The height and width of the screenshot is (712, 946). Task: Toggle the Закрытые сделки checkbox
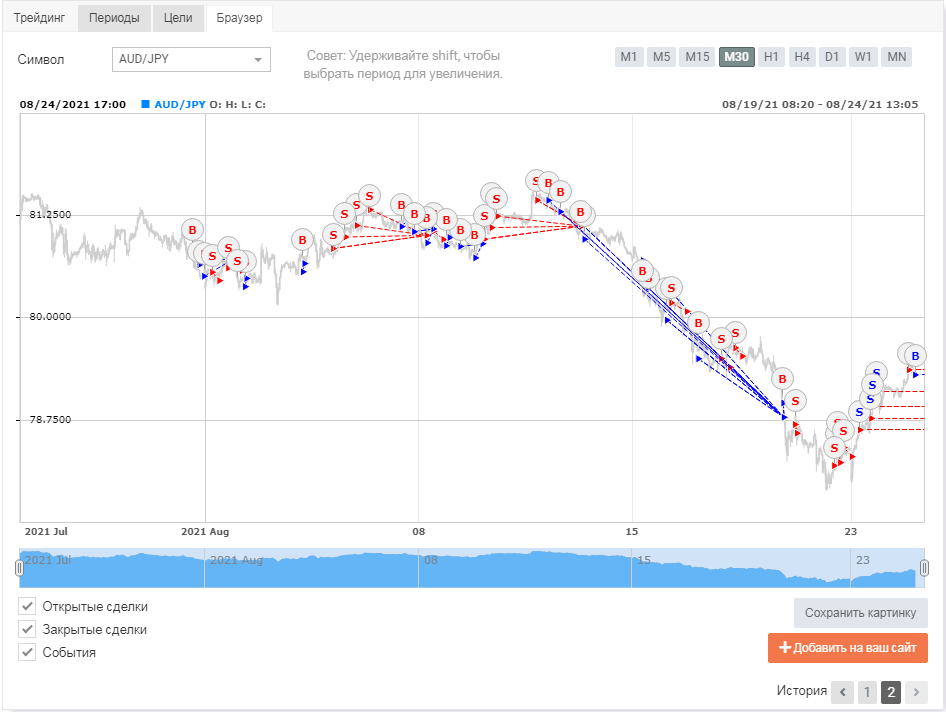(27, 629)
